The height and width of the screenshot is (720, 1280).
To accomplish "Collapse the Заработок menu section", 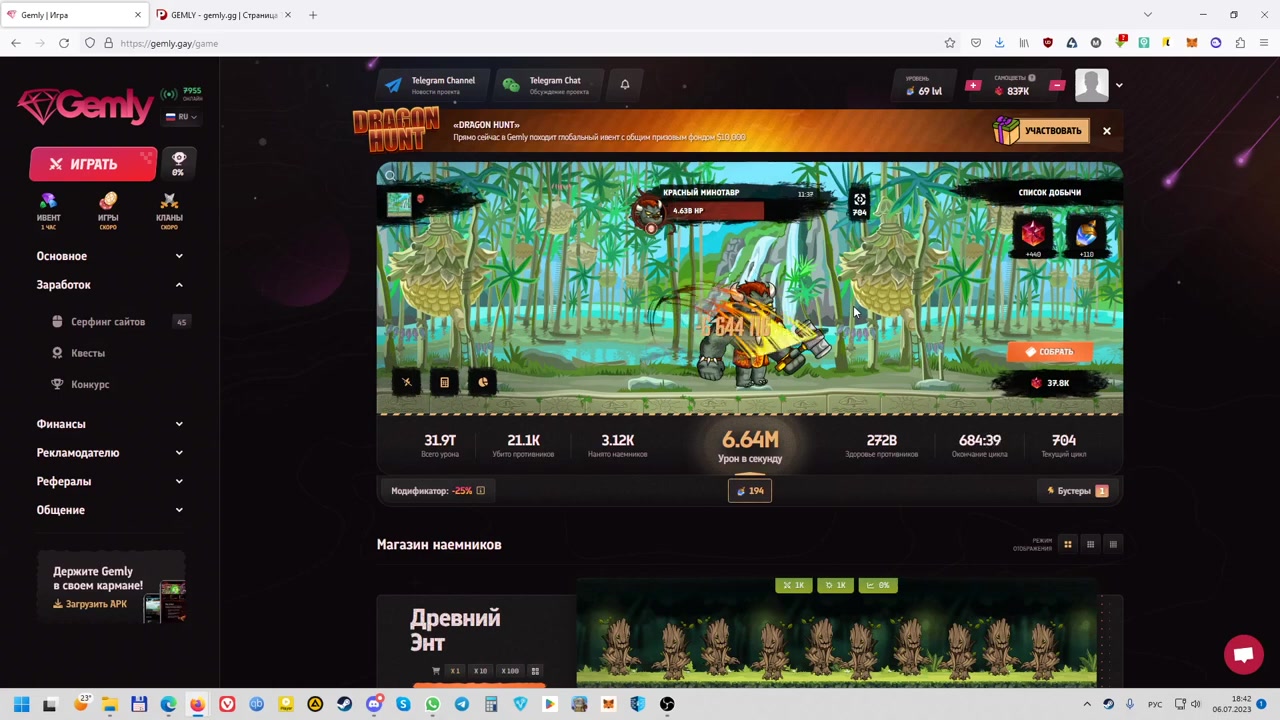I will coord(110,285).
